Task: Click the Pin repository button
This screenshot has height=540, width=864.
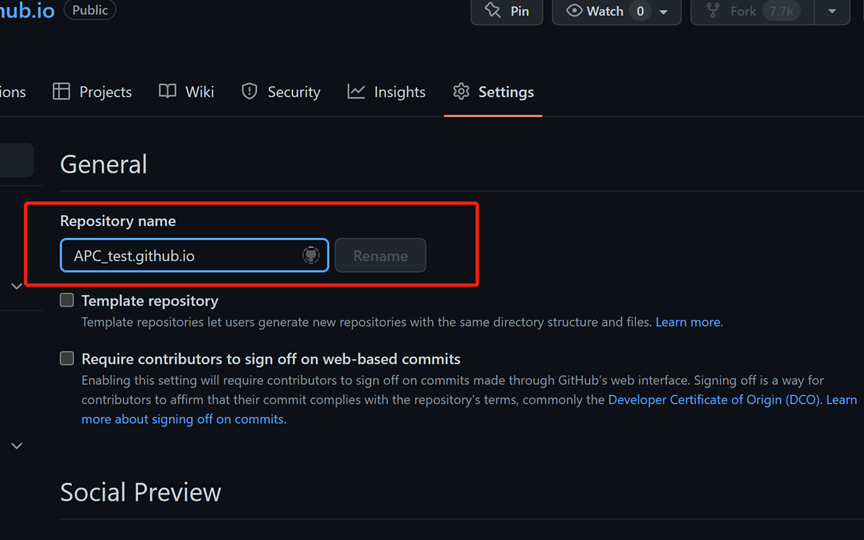Action: click(x=506, y=11)
